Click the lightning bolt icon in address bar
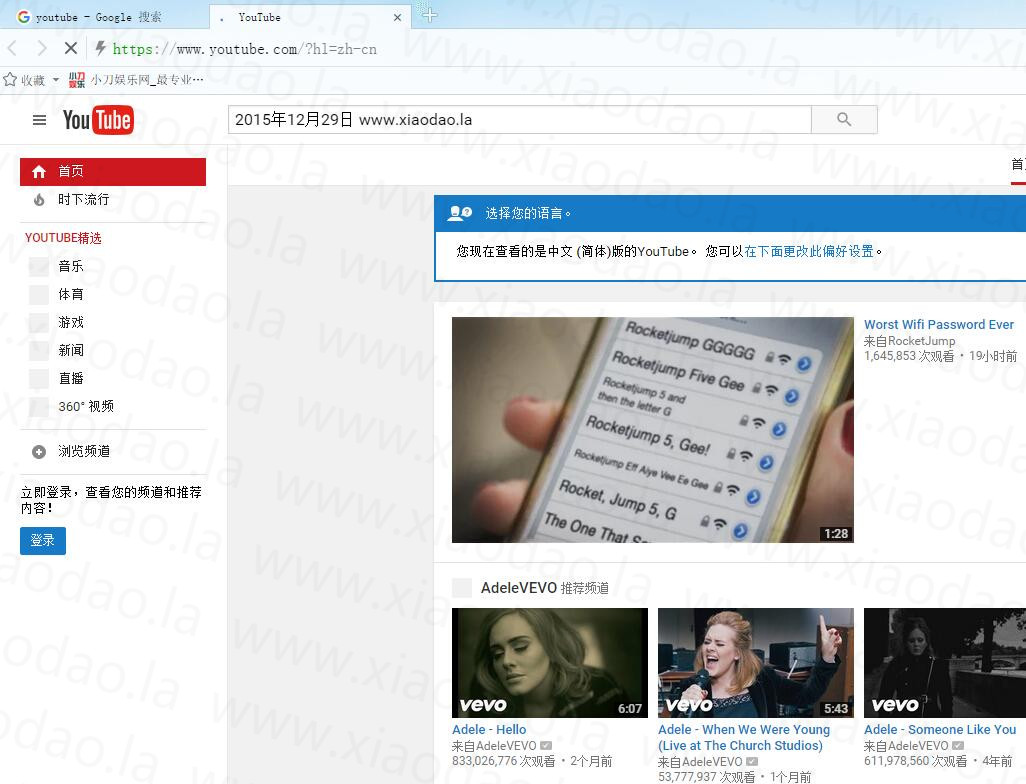Image resolution: width=1026 pixels, height=784 pixels. (100, 48)
